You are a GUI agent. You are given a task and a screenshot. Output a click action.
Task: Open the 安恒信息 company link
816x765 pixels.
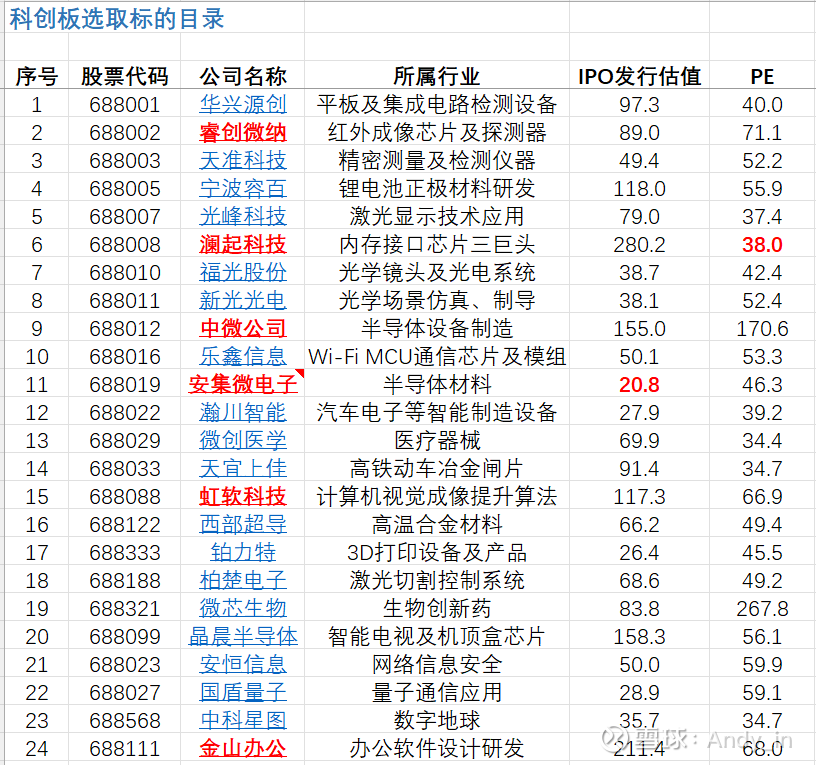(x=243, y=665)
